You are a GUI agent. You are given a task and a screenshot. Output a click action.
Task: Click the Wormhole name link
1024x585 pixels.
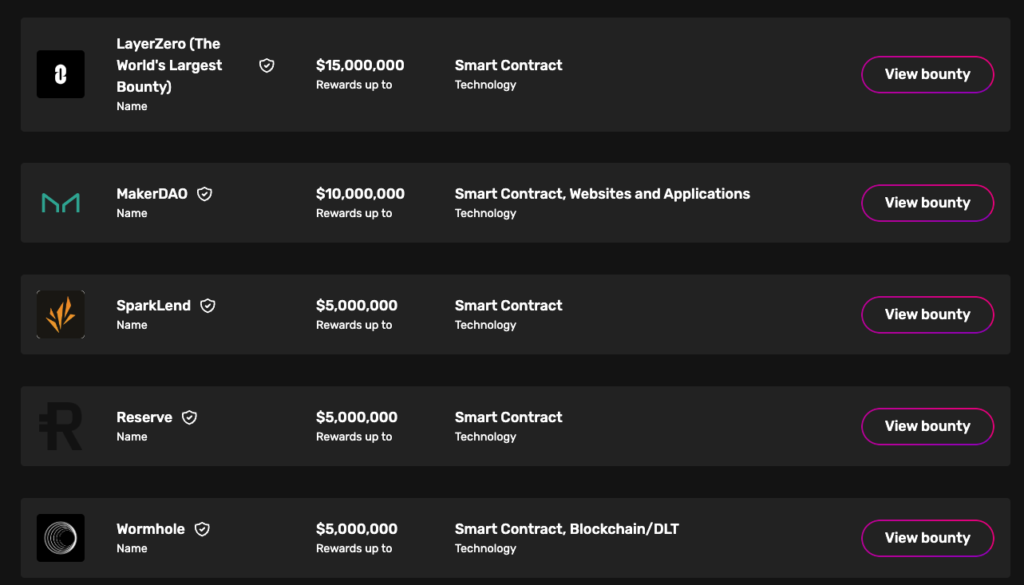click(153, 529)
